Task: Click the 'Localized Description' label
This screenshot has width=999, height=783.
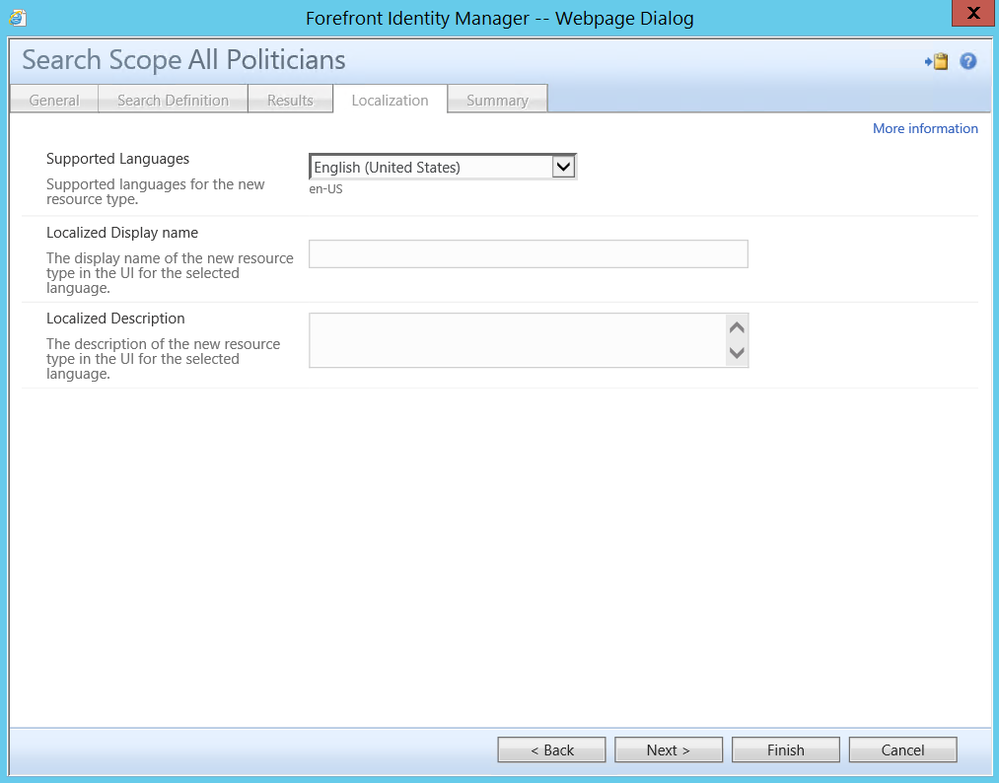Action: [x=115, y=318]
